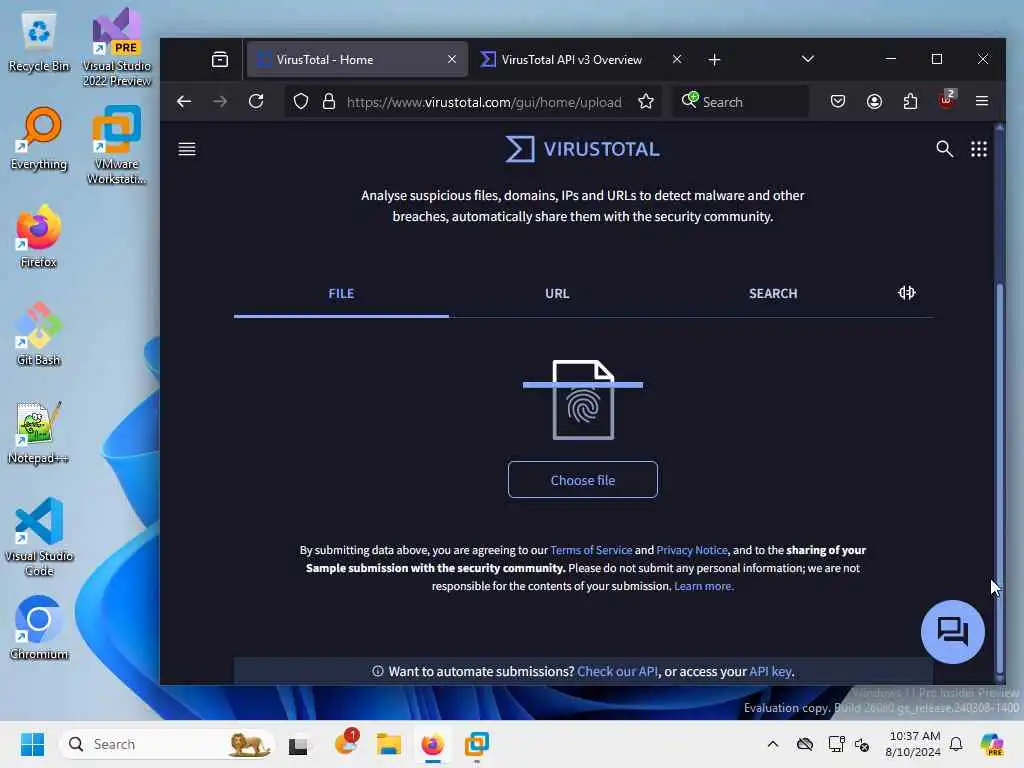Open the Firefox account icon
Image resolution: width=1024 pixels, height=768 pixels.
pos(874,101)
